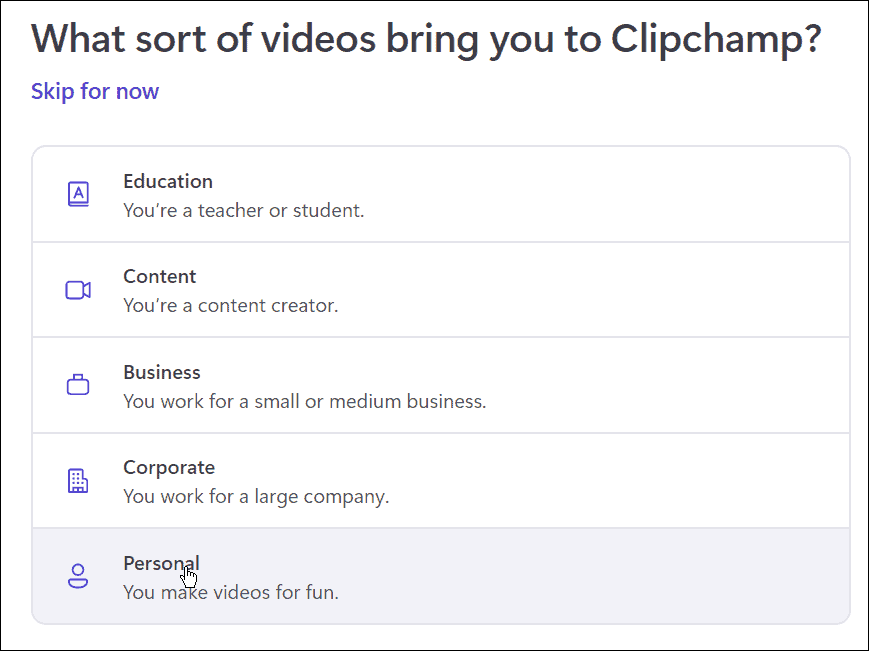Click the Content video camera icon
This screenshot has height=651, width=869.
[x=78, y=290]
